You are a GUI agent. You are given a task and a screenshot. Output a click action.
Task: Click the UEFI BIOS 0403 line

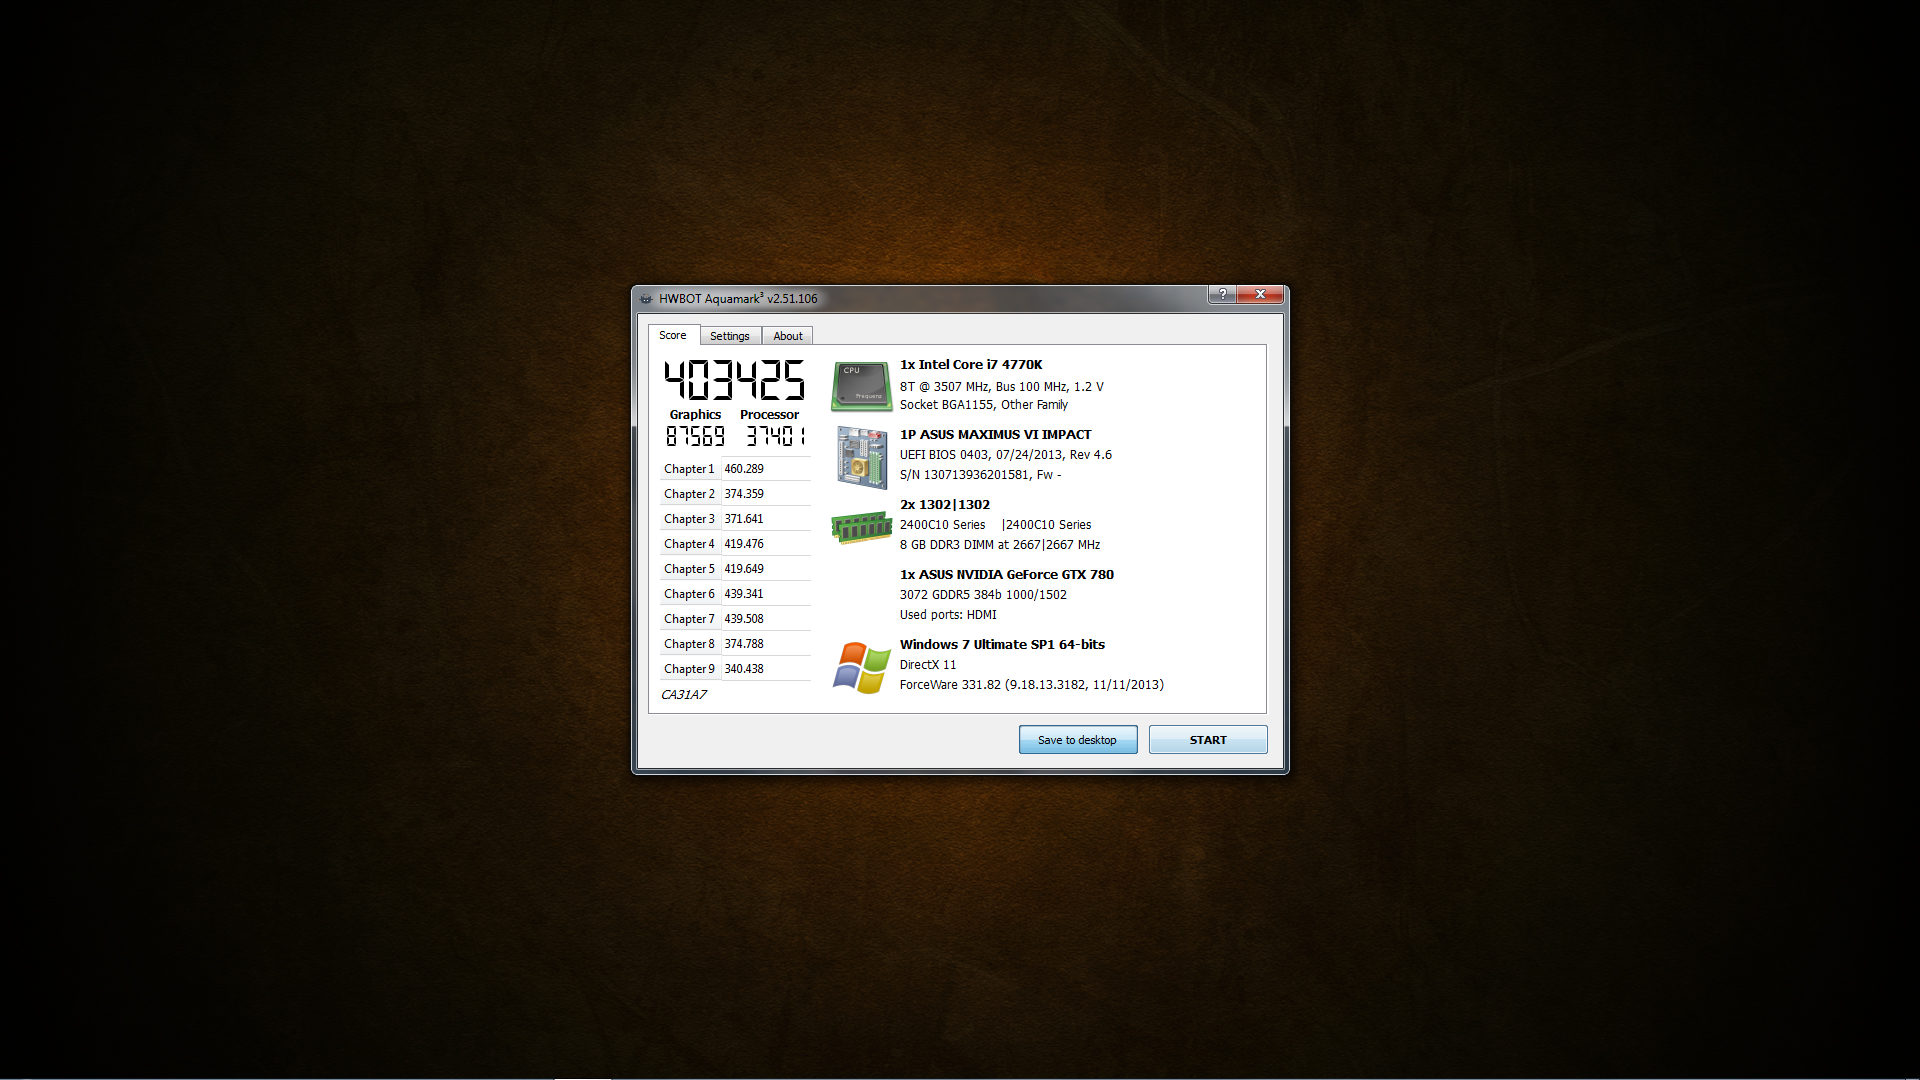[x=1005, y=455]
